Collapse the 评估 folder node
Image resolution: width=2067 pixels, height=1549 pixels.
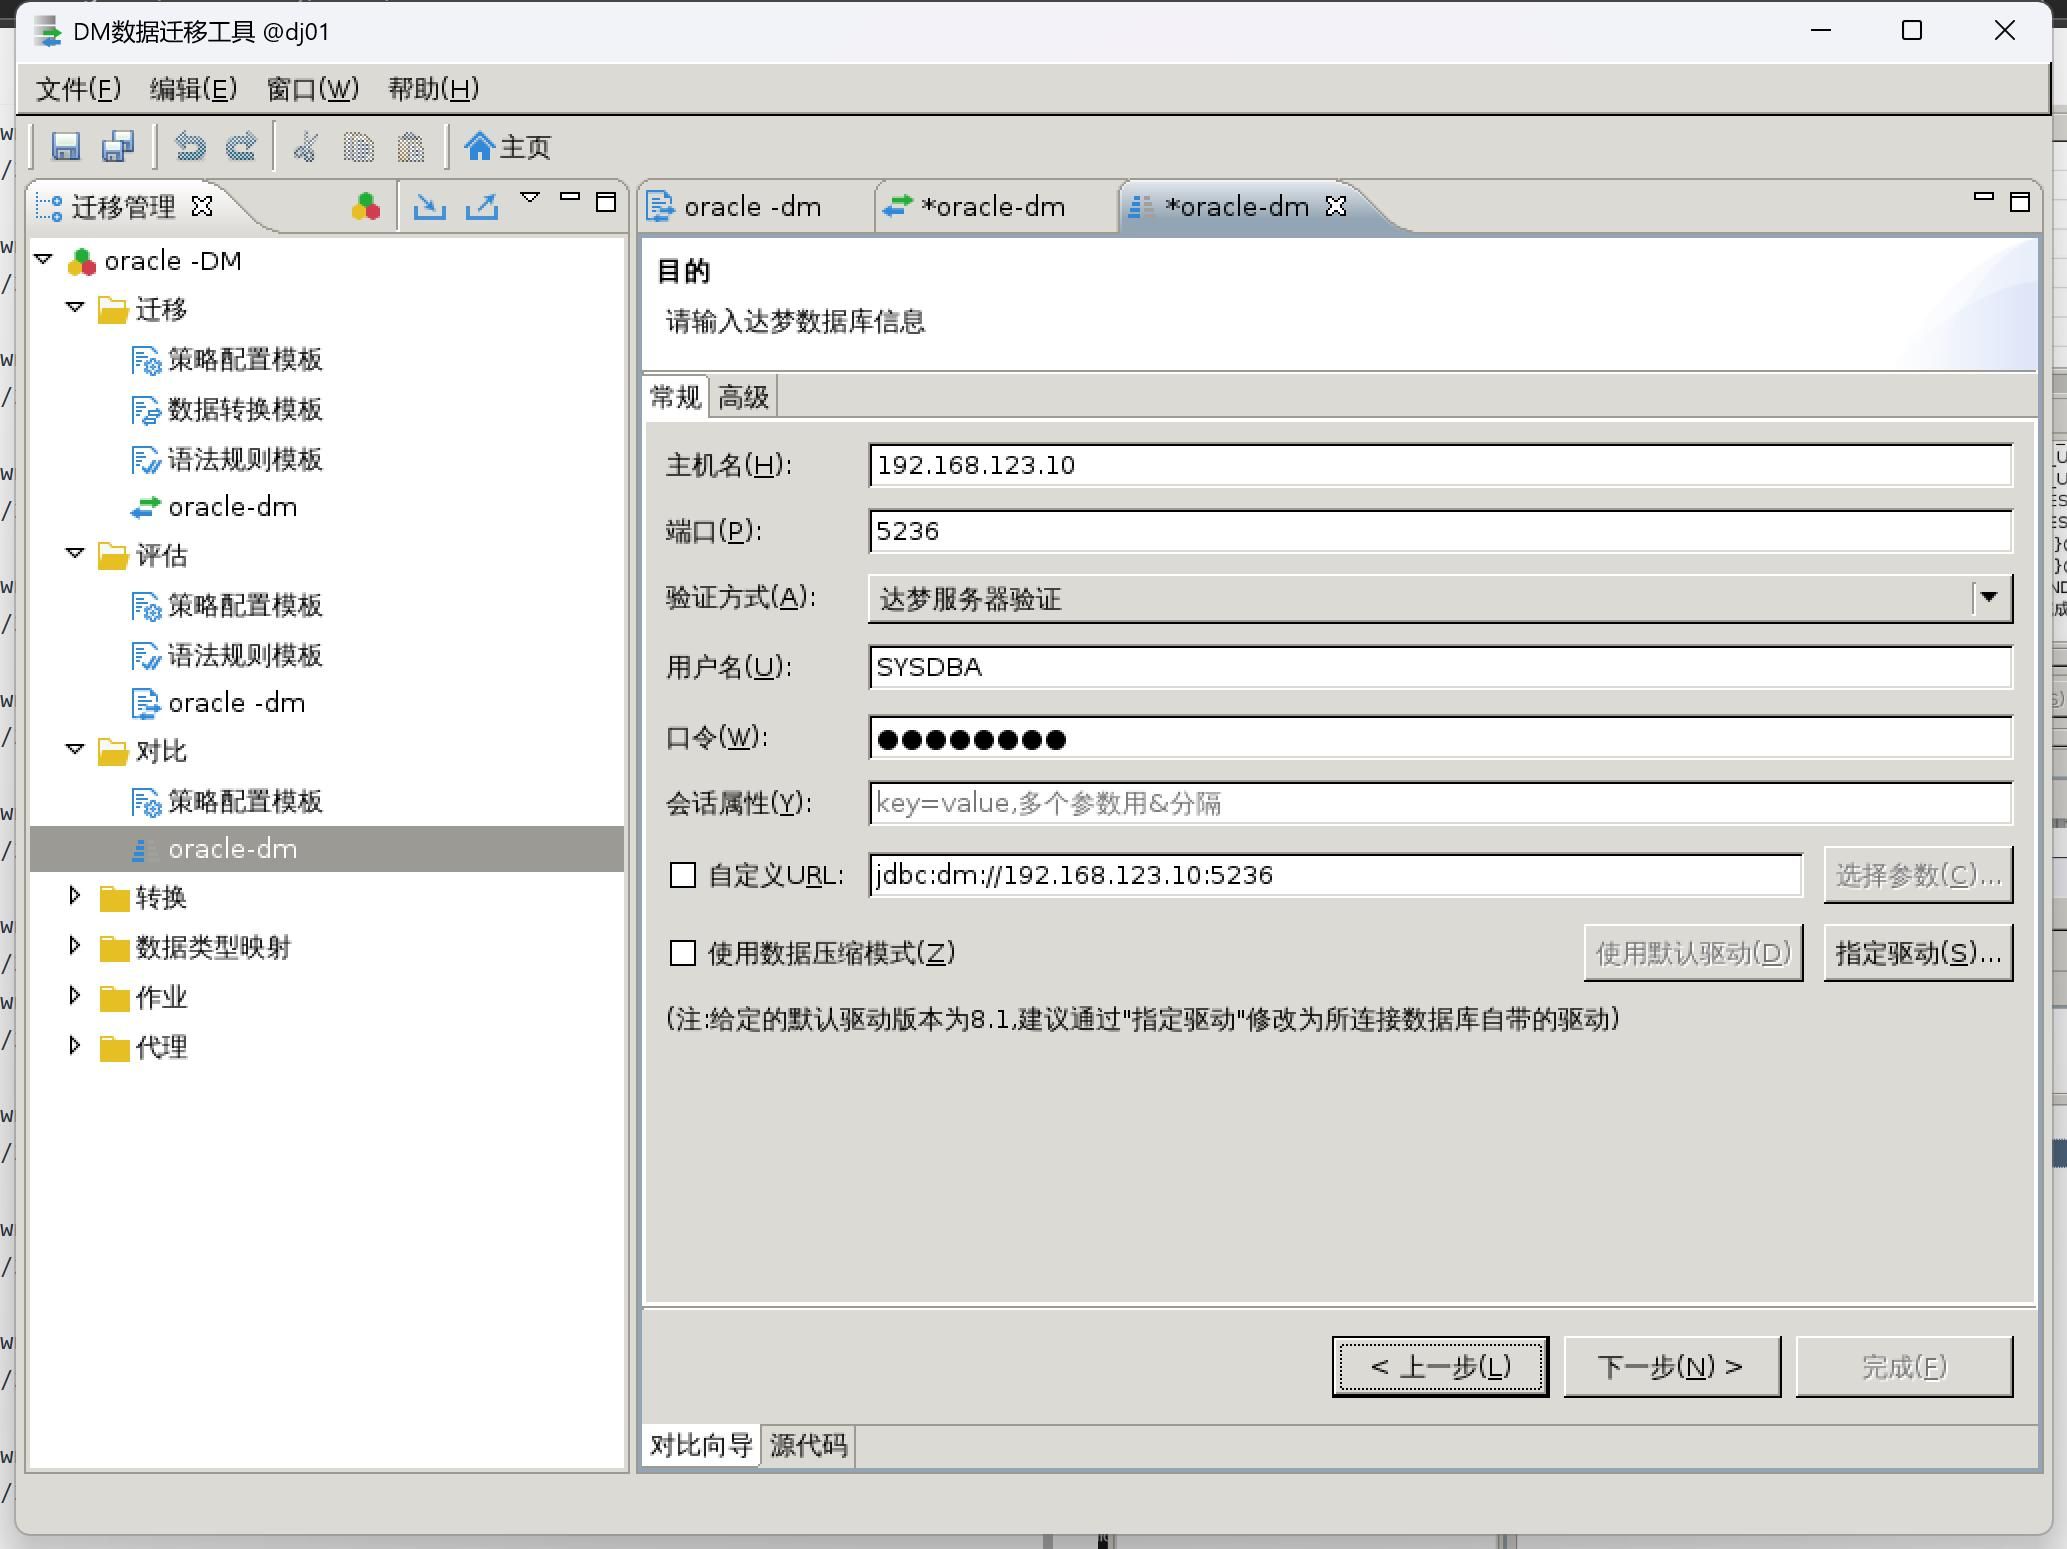pos(75,554)
